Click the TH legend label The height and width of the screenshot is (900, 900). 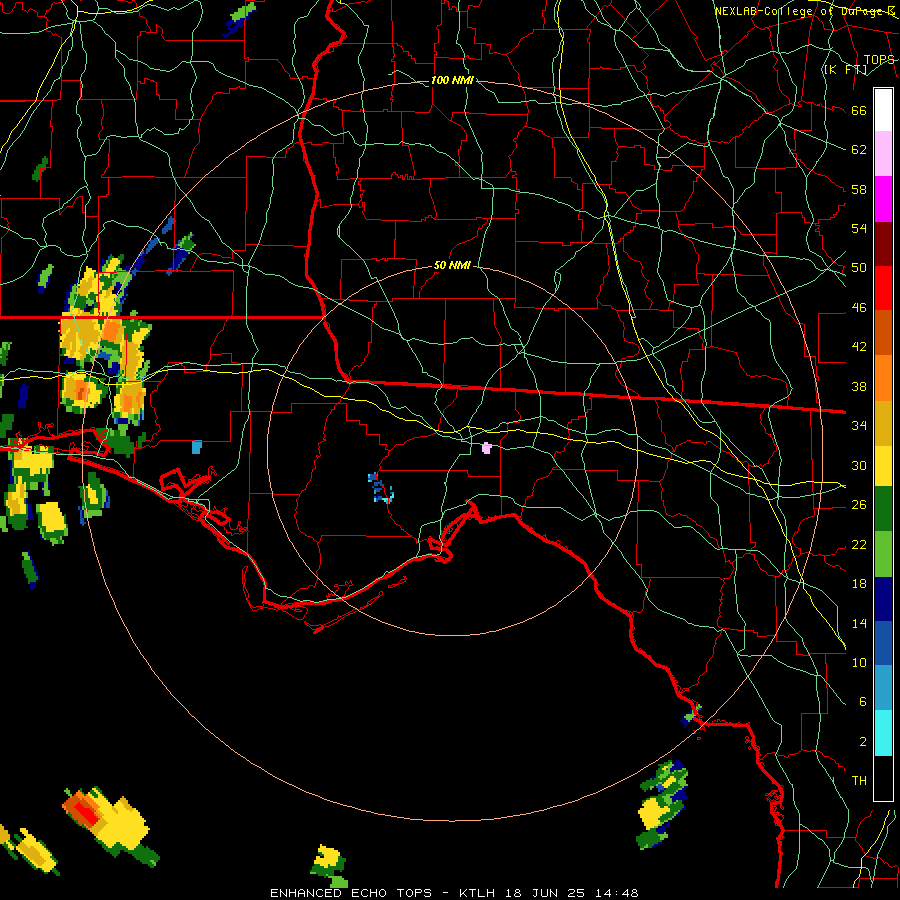coord(859,781)
